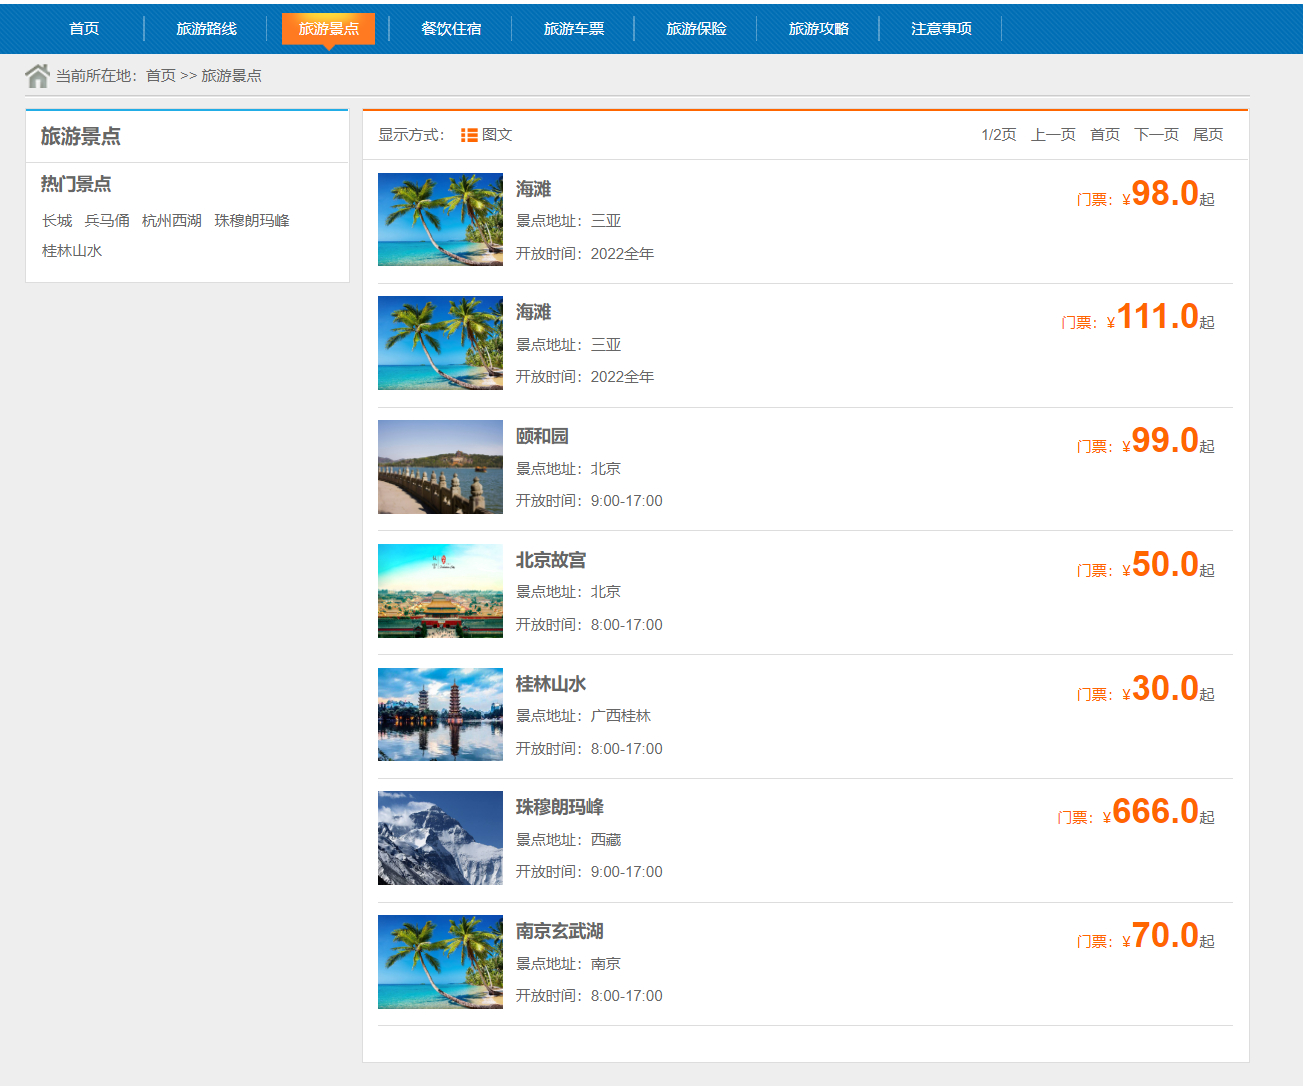Click the 颐和园 attraction thumbnail image

click(x=440, y=467)
